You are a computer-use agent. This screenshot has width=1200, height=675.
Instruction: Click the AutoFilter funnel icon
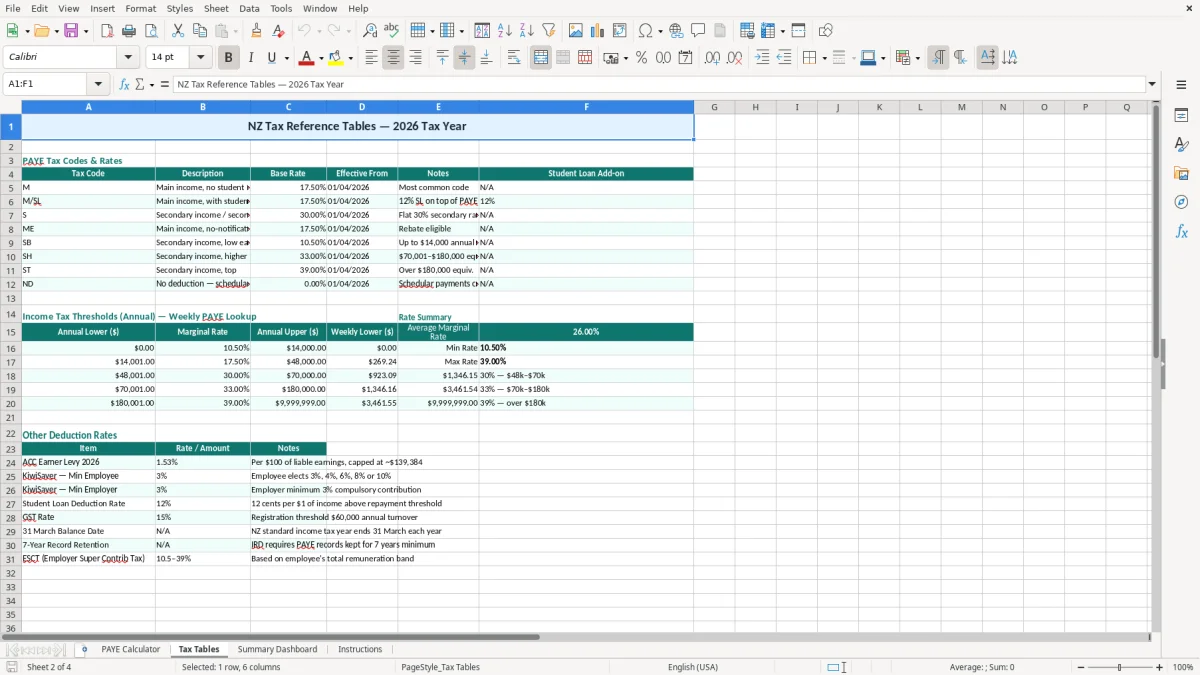point(549,31)
